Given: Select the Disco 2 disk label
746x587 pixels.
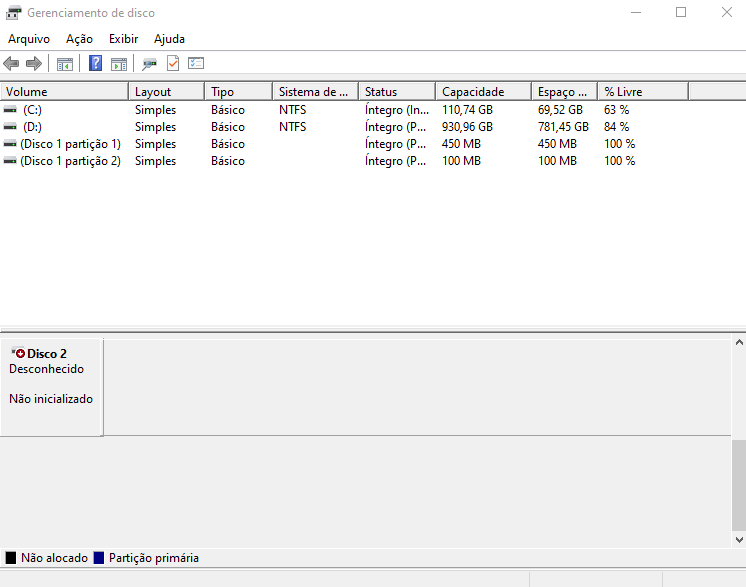Looking at the screenshot, I should point(47,354).
